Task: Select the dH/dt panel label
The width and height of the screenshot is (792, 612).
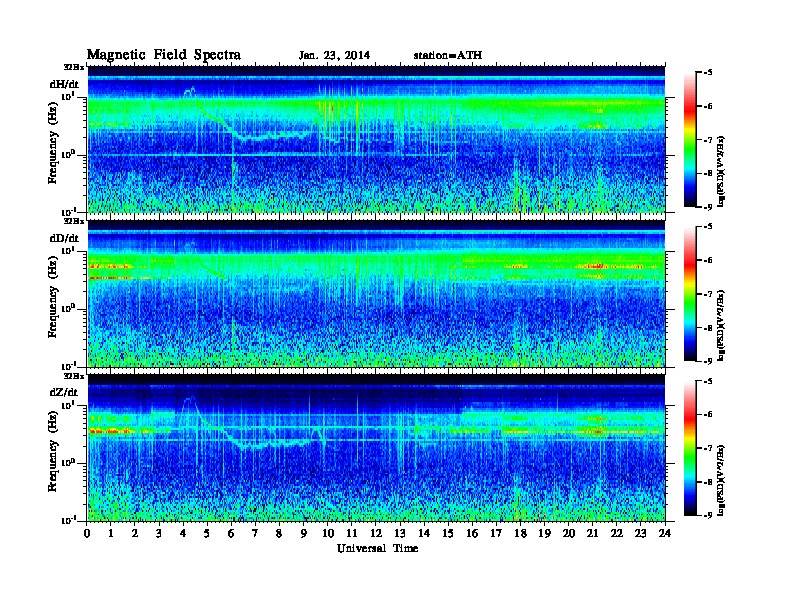Action: (64, 85)
